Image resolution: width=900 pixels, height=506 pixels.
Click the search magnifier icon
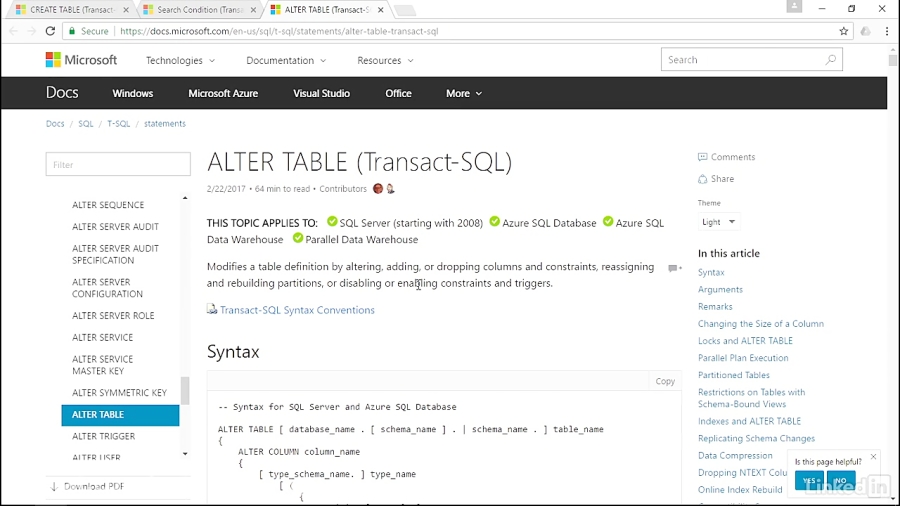(830, 60)
